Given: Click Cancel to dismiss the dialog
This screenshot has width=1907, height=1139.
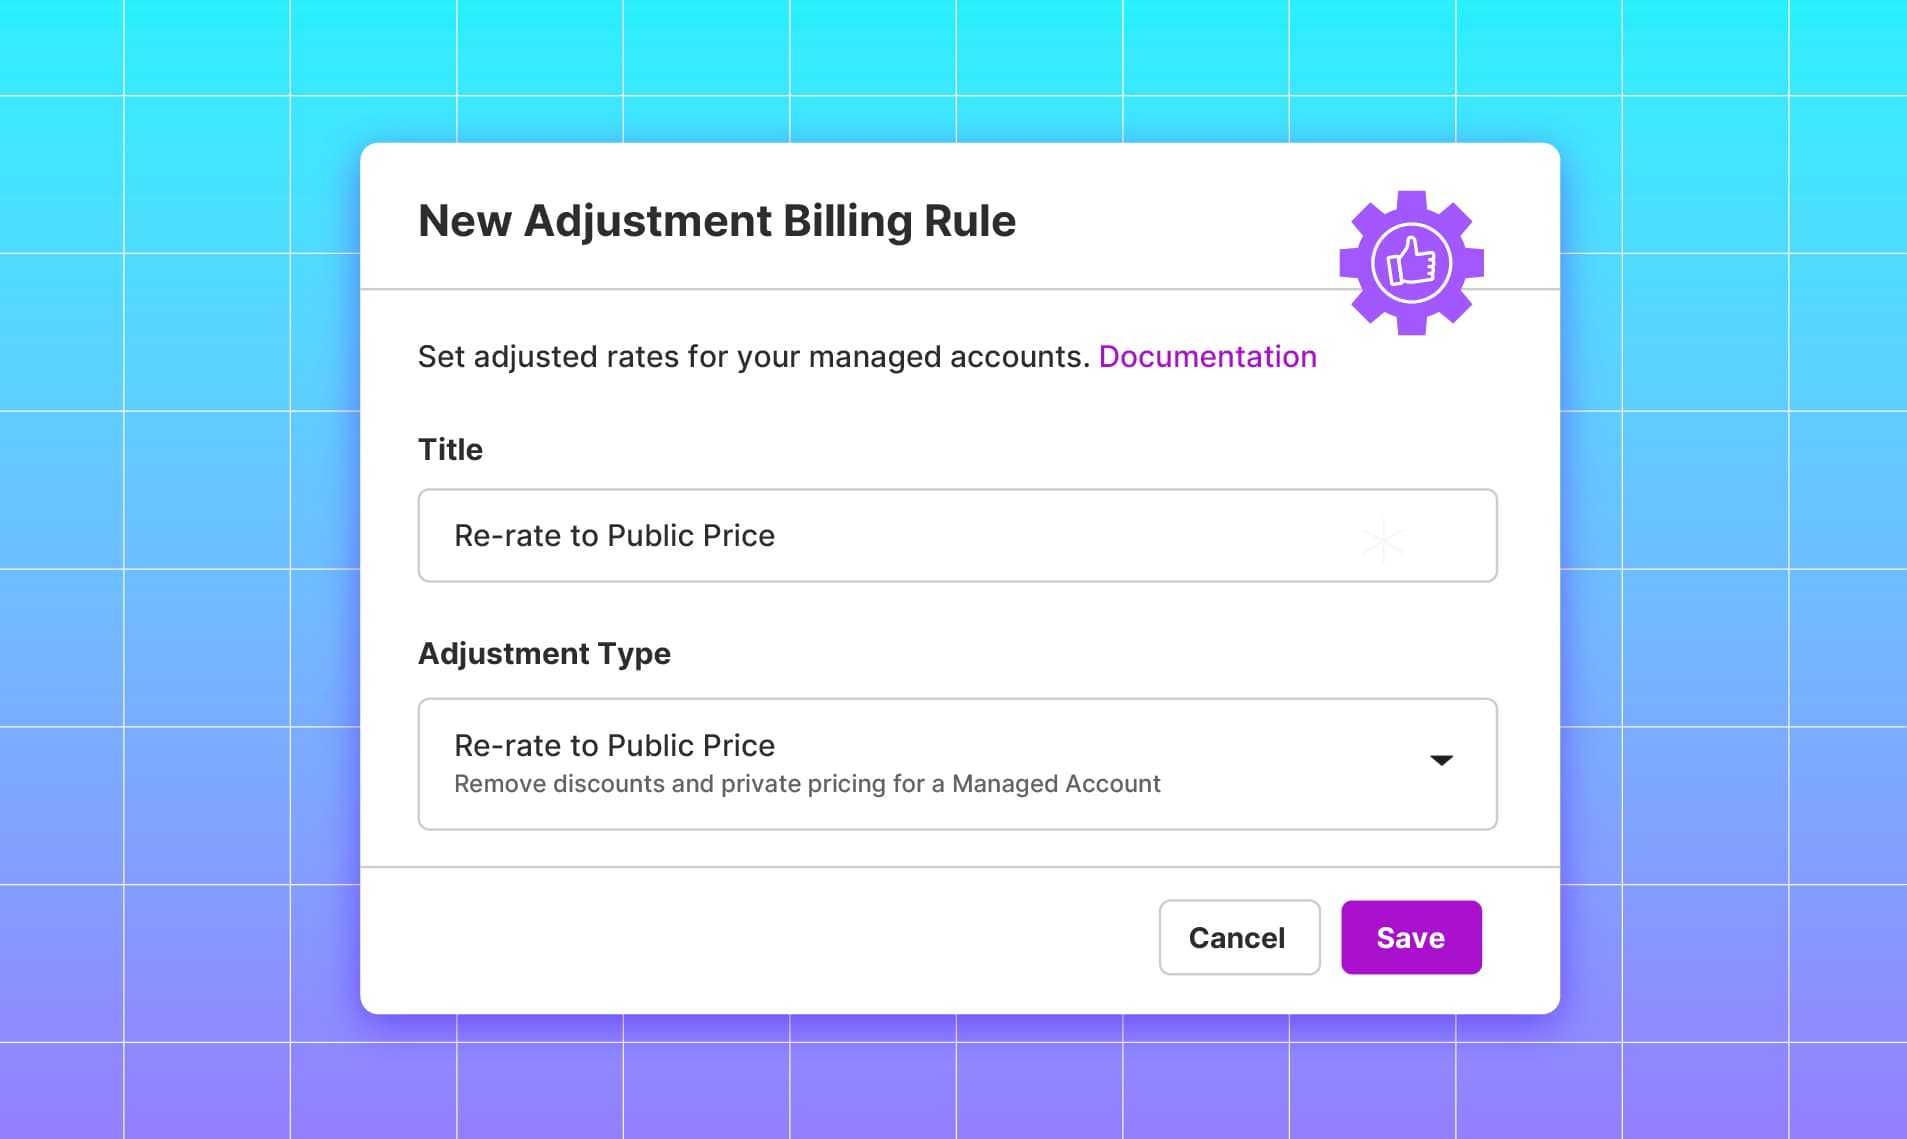Looking at the screenshot, I should pos(1238,937).
